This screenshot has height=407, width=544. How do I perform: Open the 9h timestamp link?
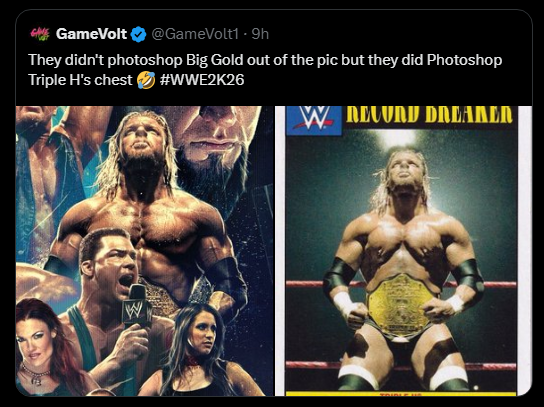click(x=260, y=34)
